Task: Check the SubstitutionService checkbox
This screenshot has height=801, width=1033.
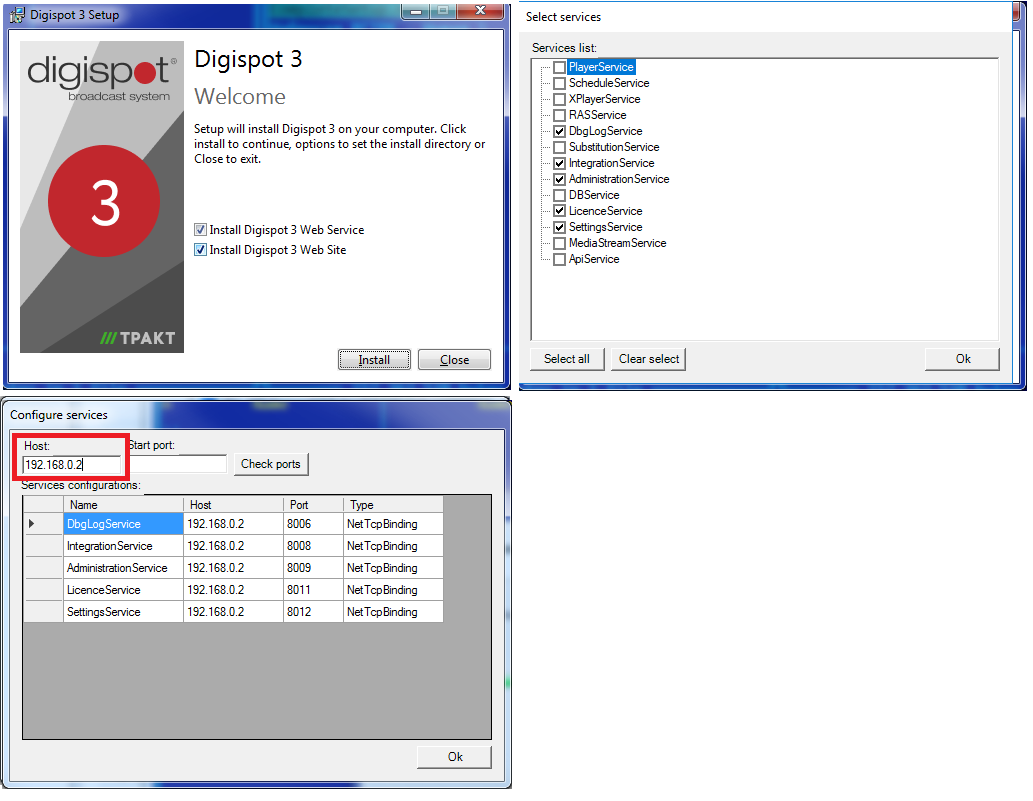Action: pyautogui.click(x=559, y=148)
